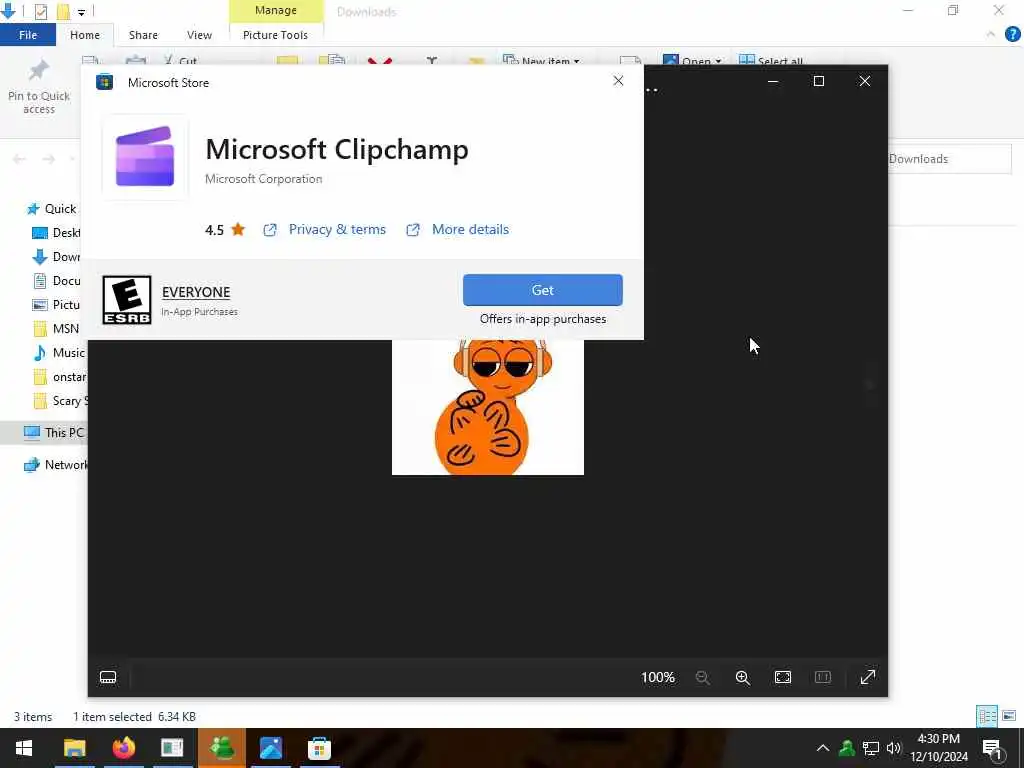Click the 100% zoom level in Photos
Image resolution: width=1024 pixels, height=768 pixels.
[658, 677]
